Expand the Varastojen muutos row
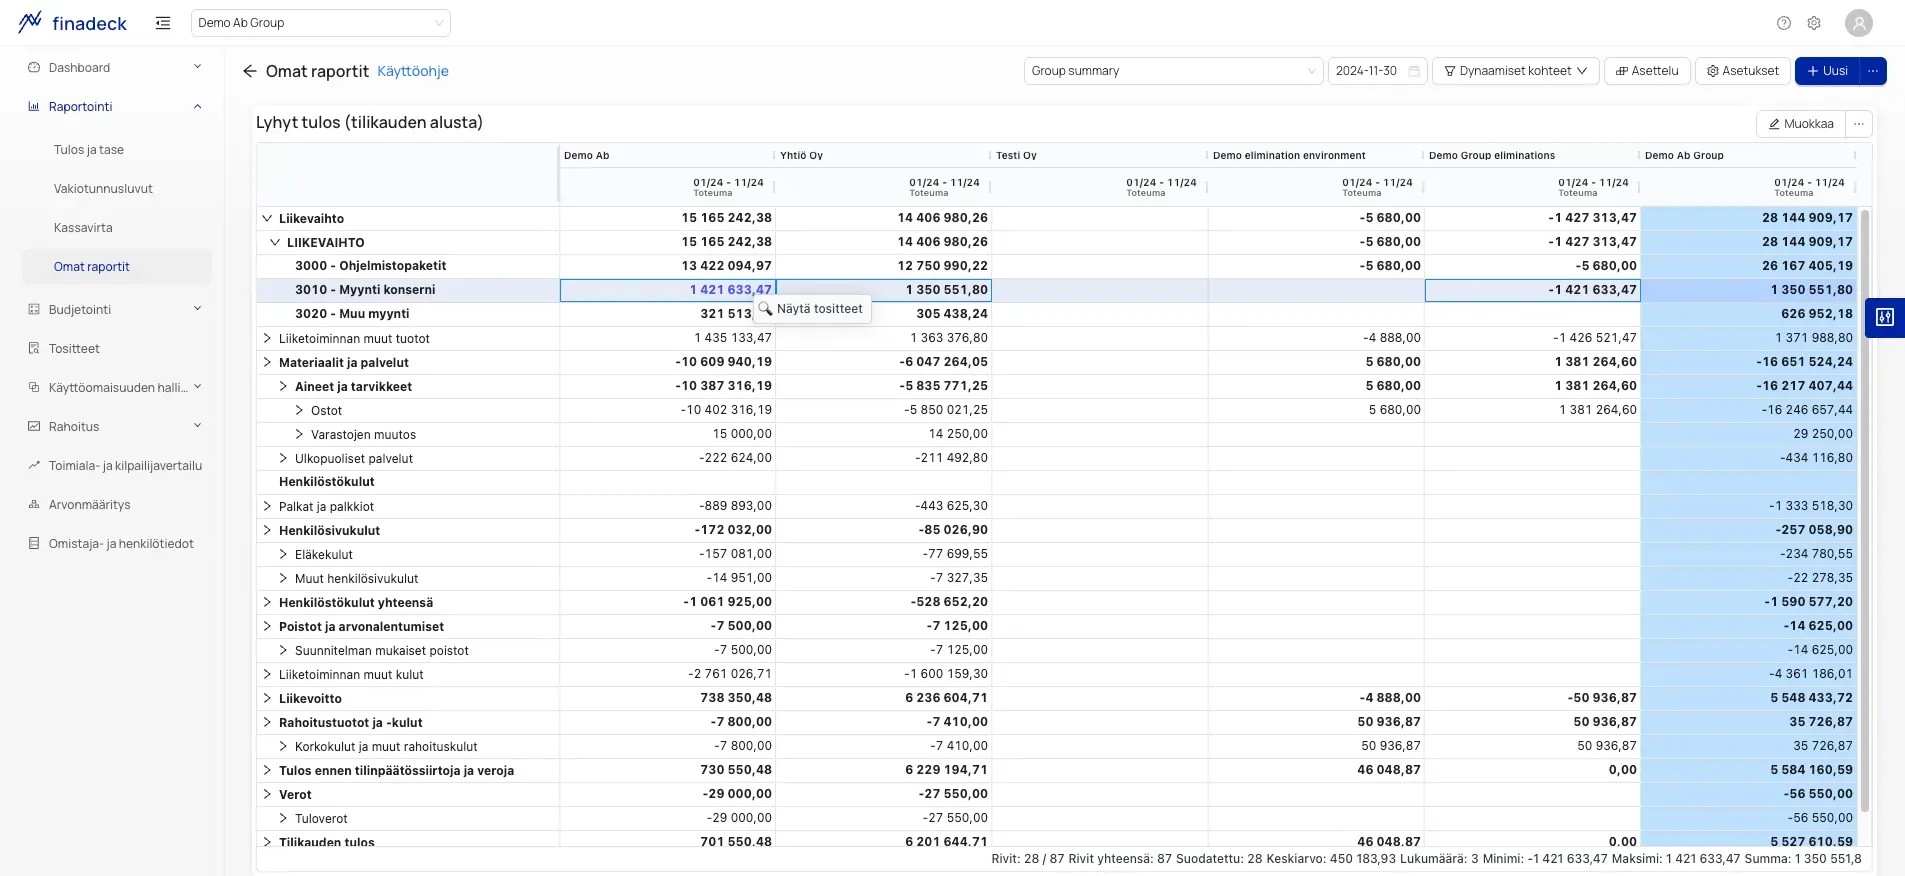 [x=299, y=434]
